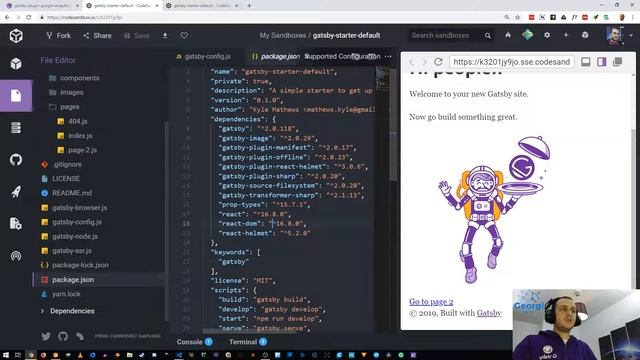
Task: Open the gatsby-node.js file
Action: [69, 236]
